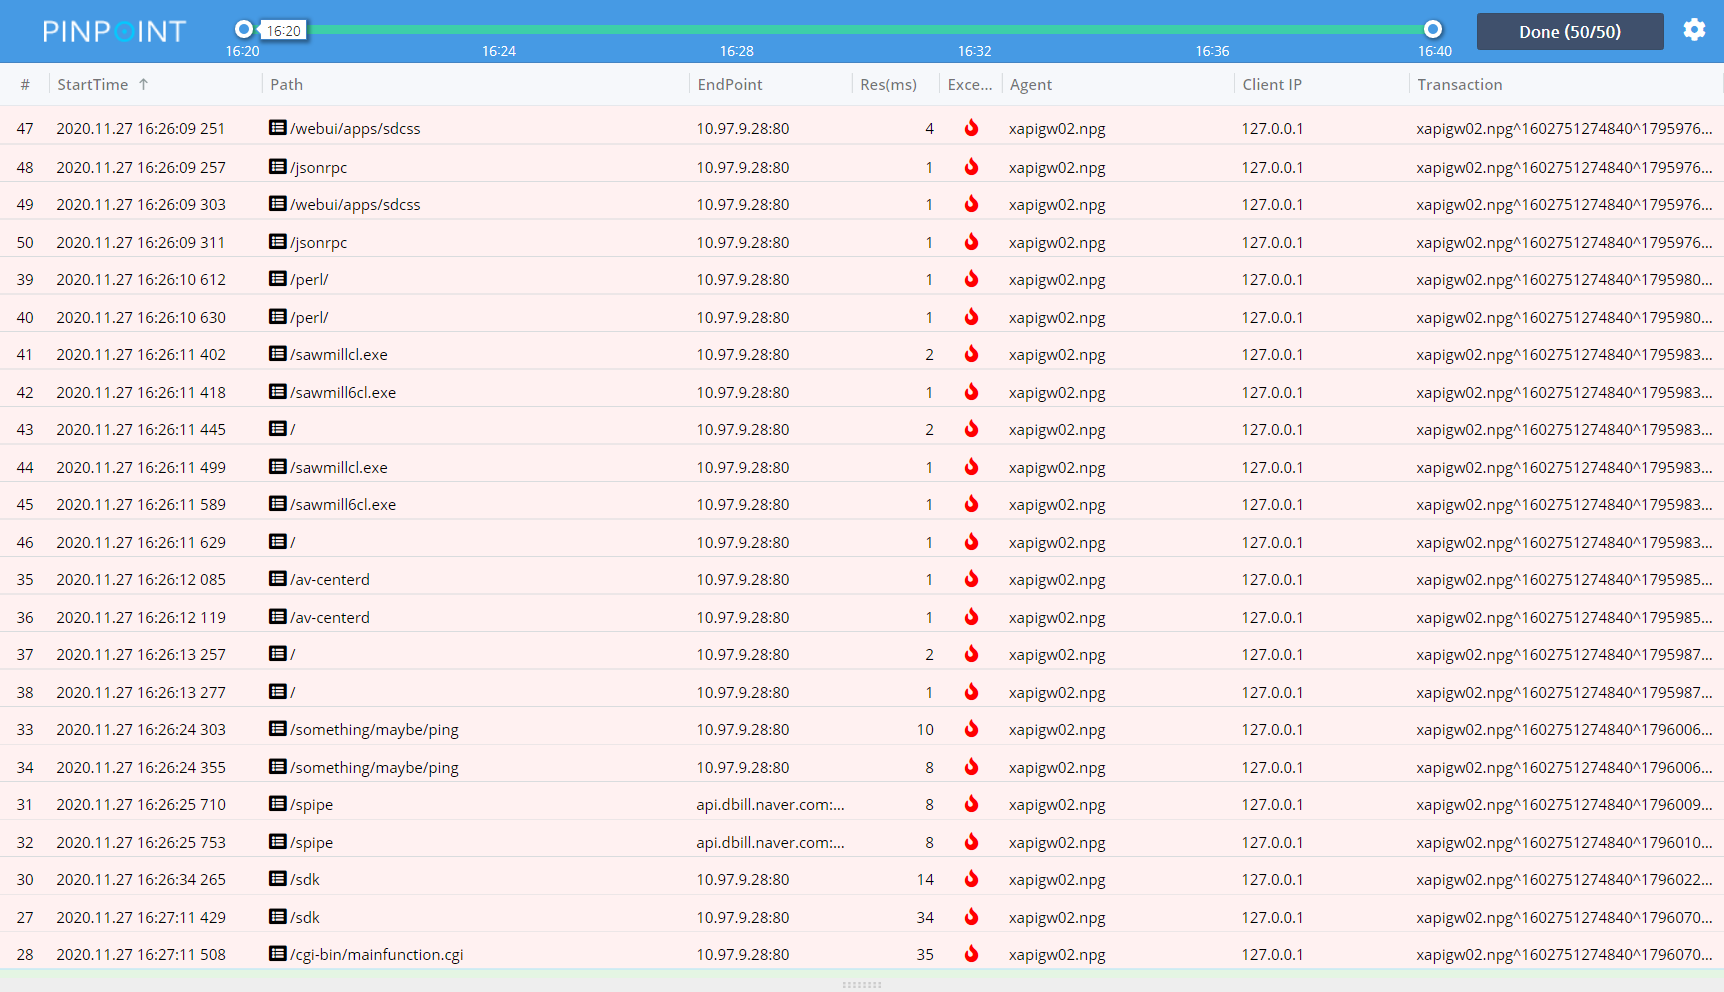Click the transaction ID in row 30
The width and height of the screenshot is (1724, 992).
click(1564, 880)
